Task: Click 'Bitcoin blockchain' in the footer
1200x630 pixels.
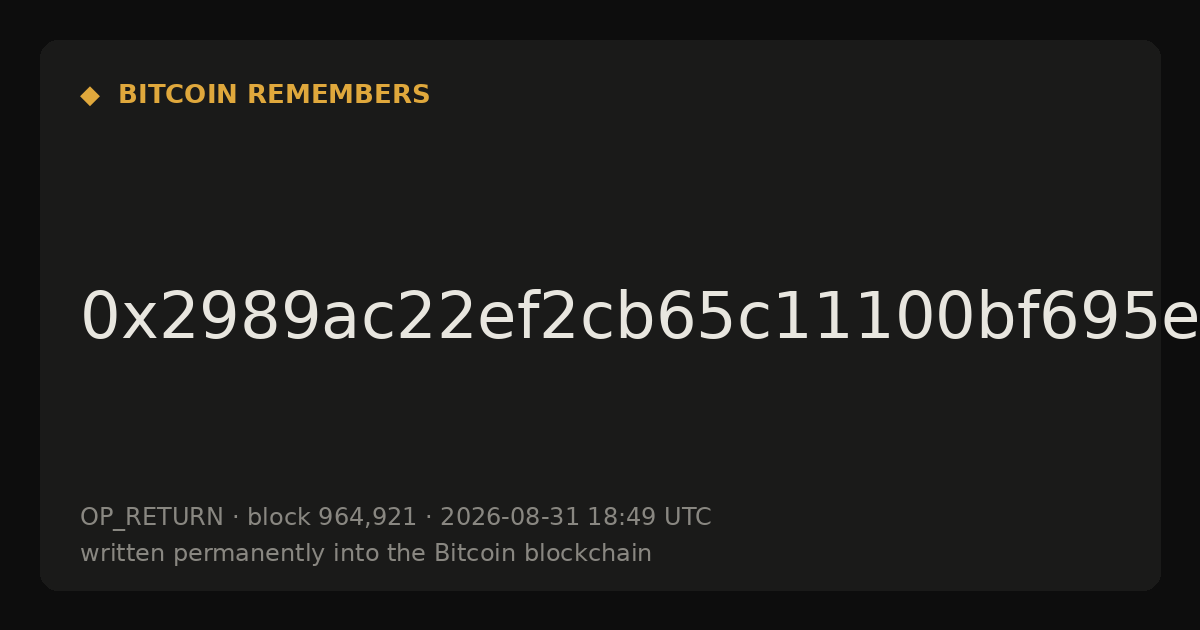Action: point(543,553)
